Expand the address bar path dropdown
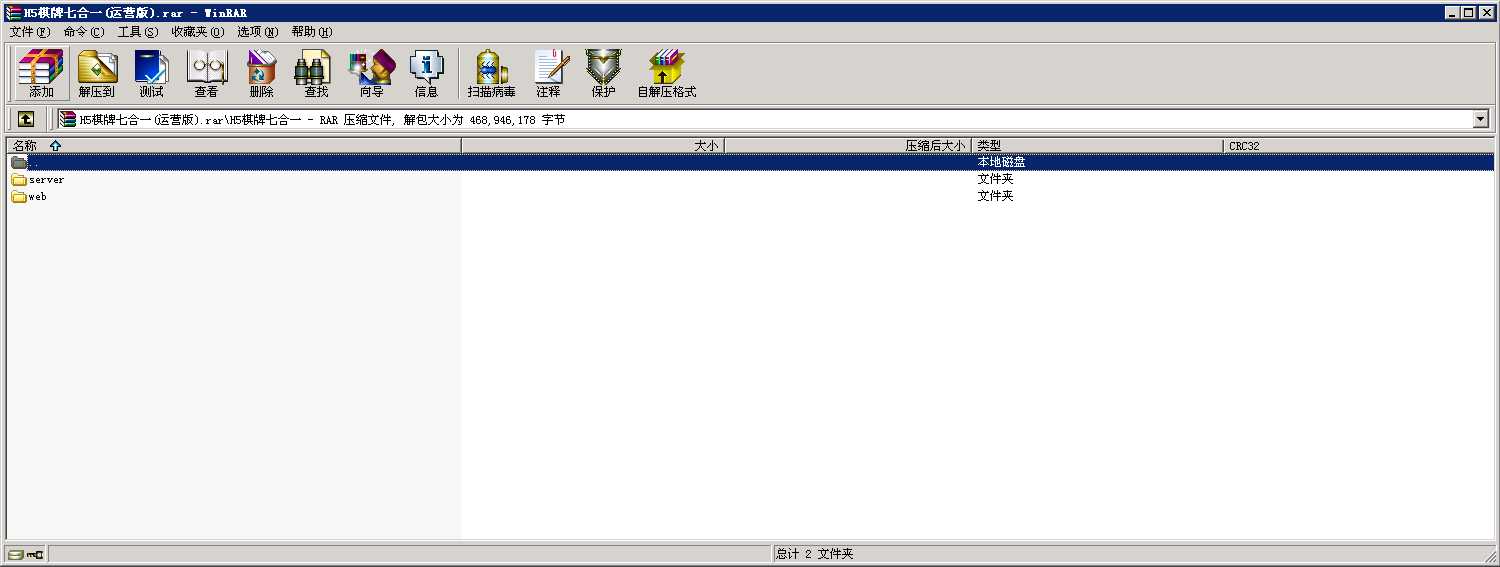 [x=1481, y=119]
